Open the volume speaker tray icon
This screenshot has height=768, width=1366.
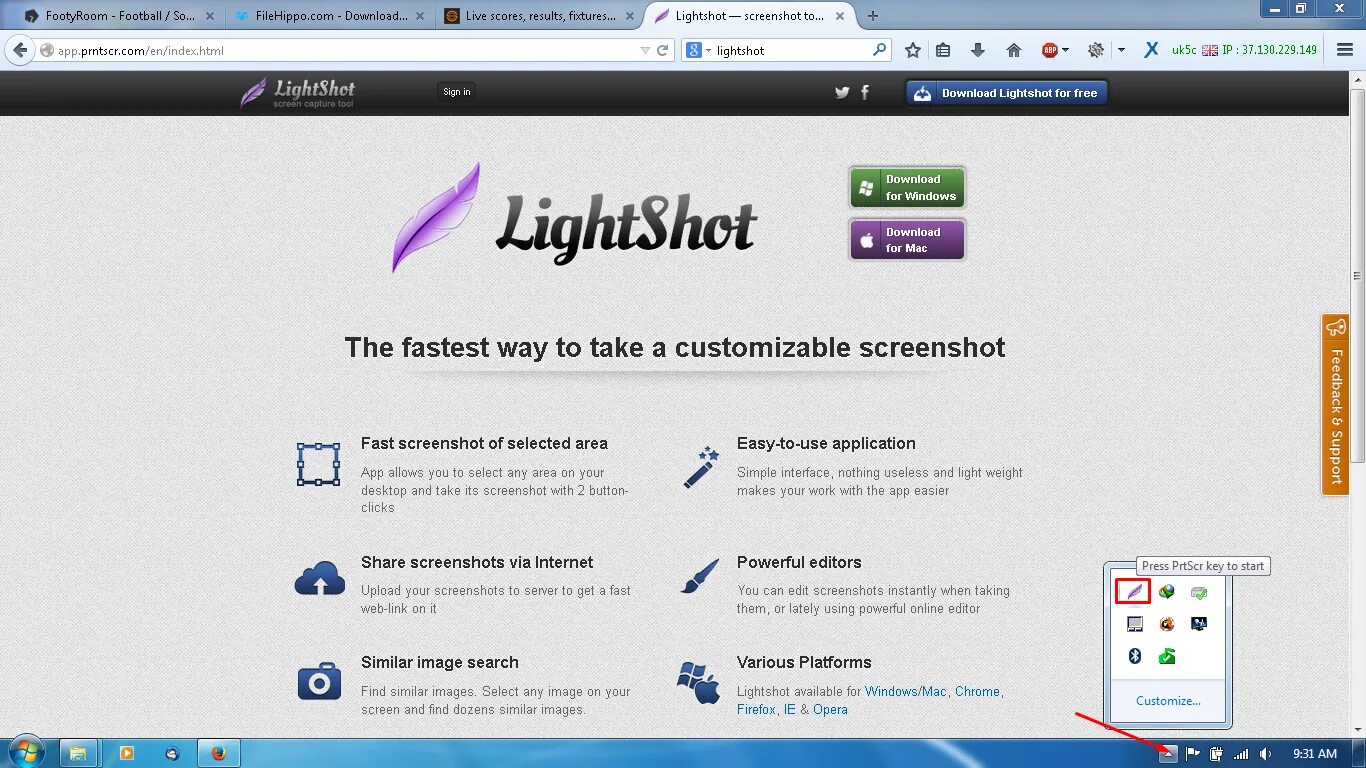[x=1265, y=754]
